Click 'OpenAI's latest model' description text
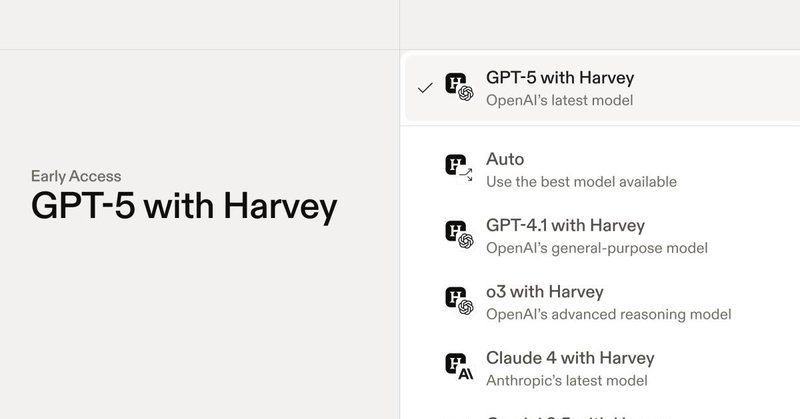Image resolution: width=800 pixels, height=419 pixels. click(559, 100)
